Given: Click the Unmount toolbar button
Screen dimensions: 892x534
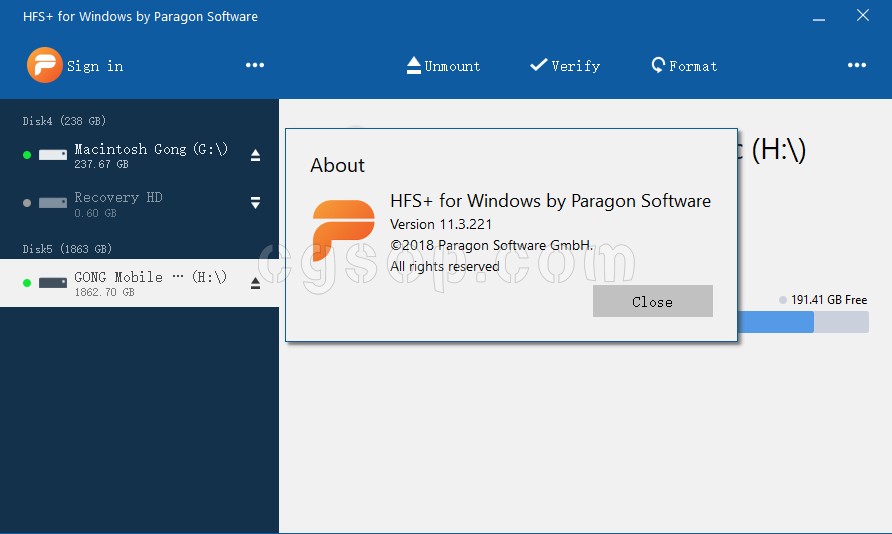Looking at the screenshot, I should 443,66.
